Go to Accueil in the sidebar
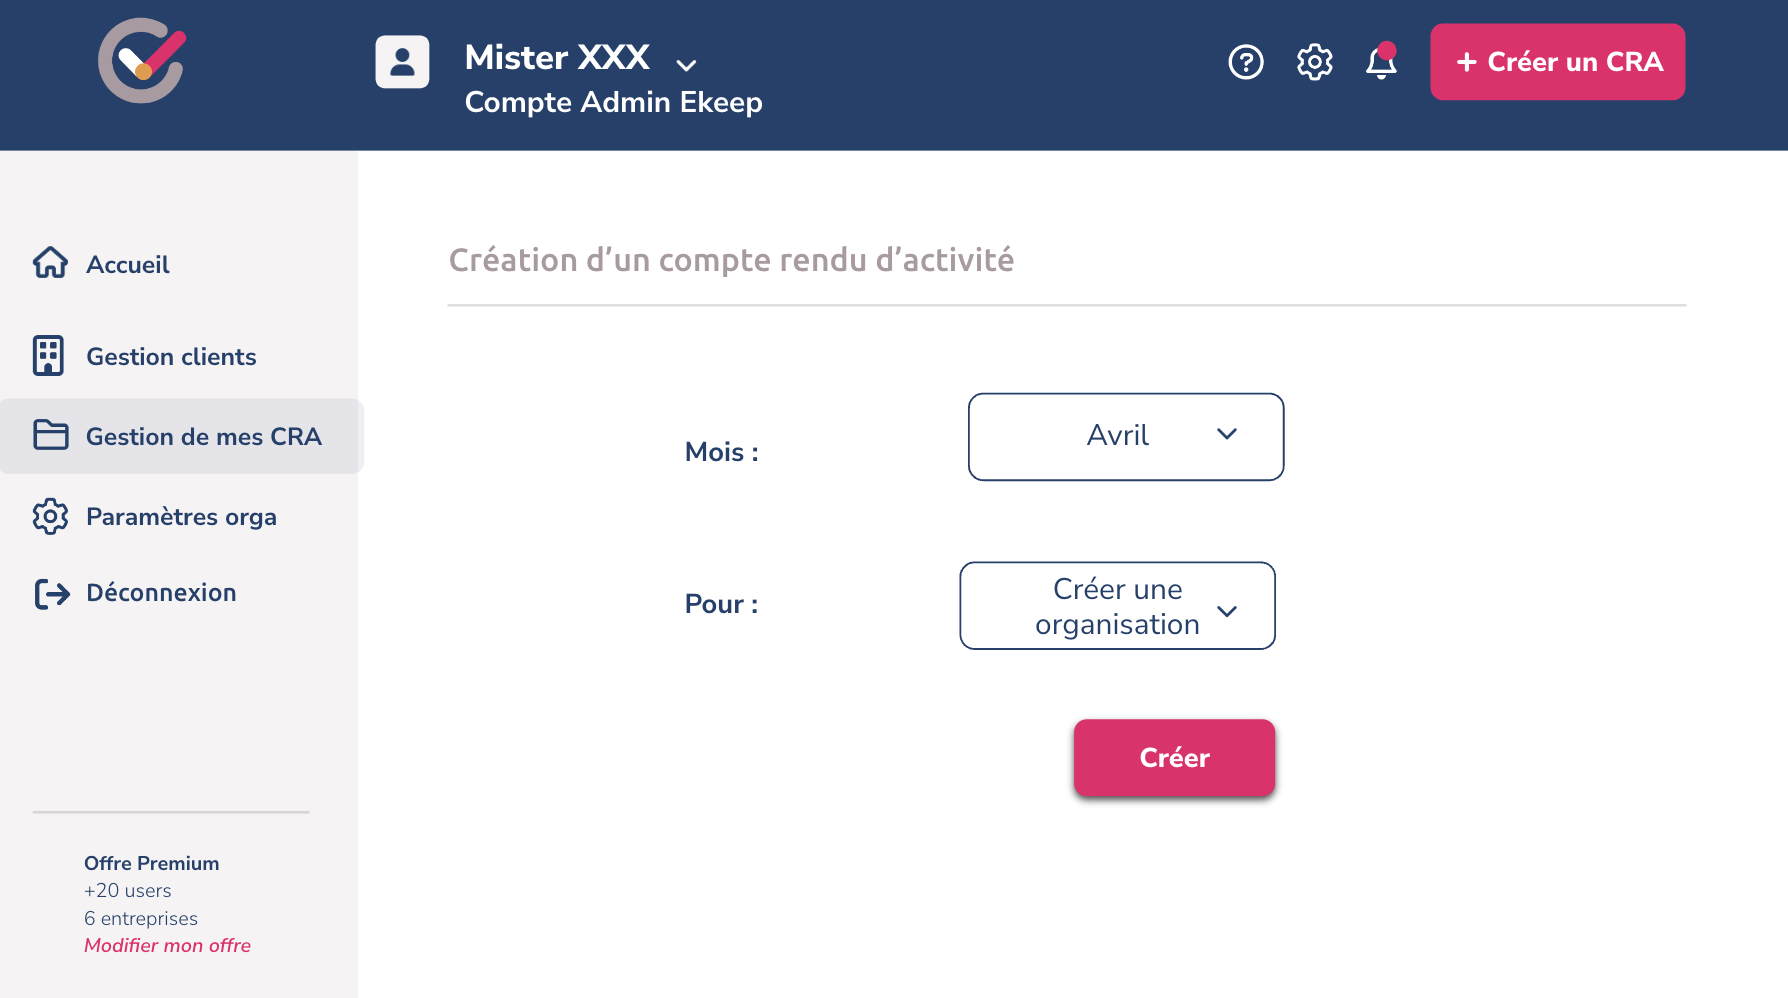1788x998 pixels. [128, 265]
